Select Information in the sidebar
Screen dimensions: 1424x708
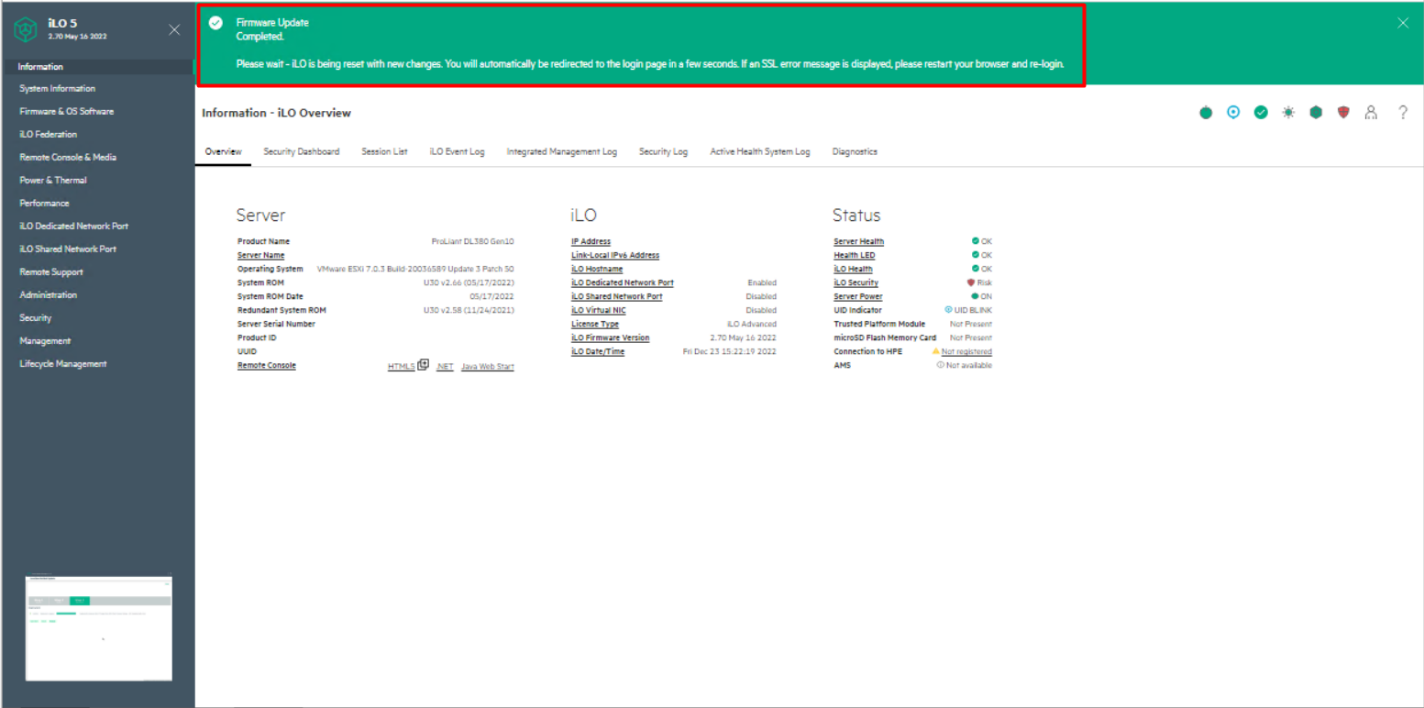coord(40,67)
